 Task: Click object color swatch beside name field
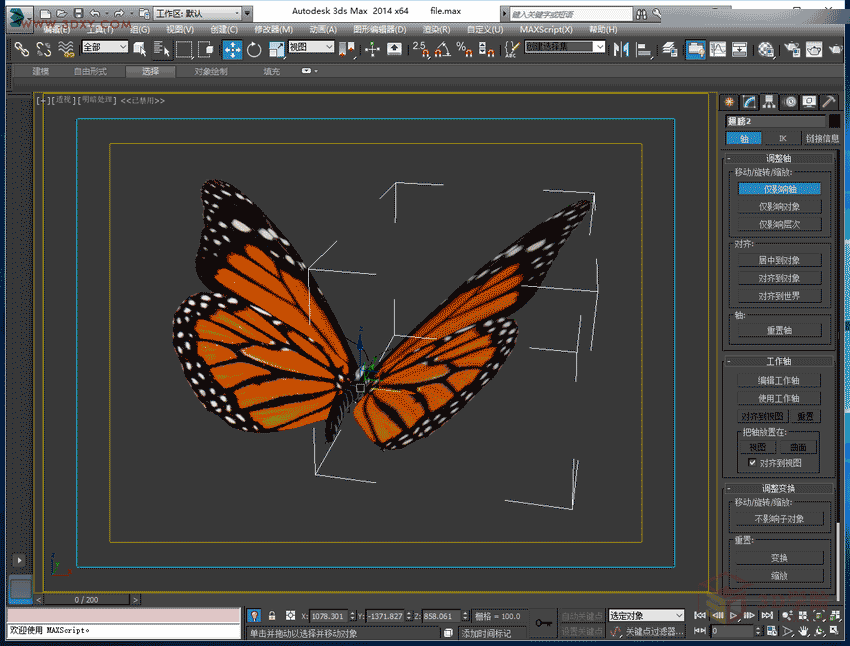pyautogui.click(x=834, y=120)
